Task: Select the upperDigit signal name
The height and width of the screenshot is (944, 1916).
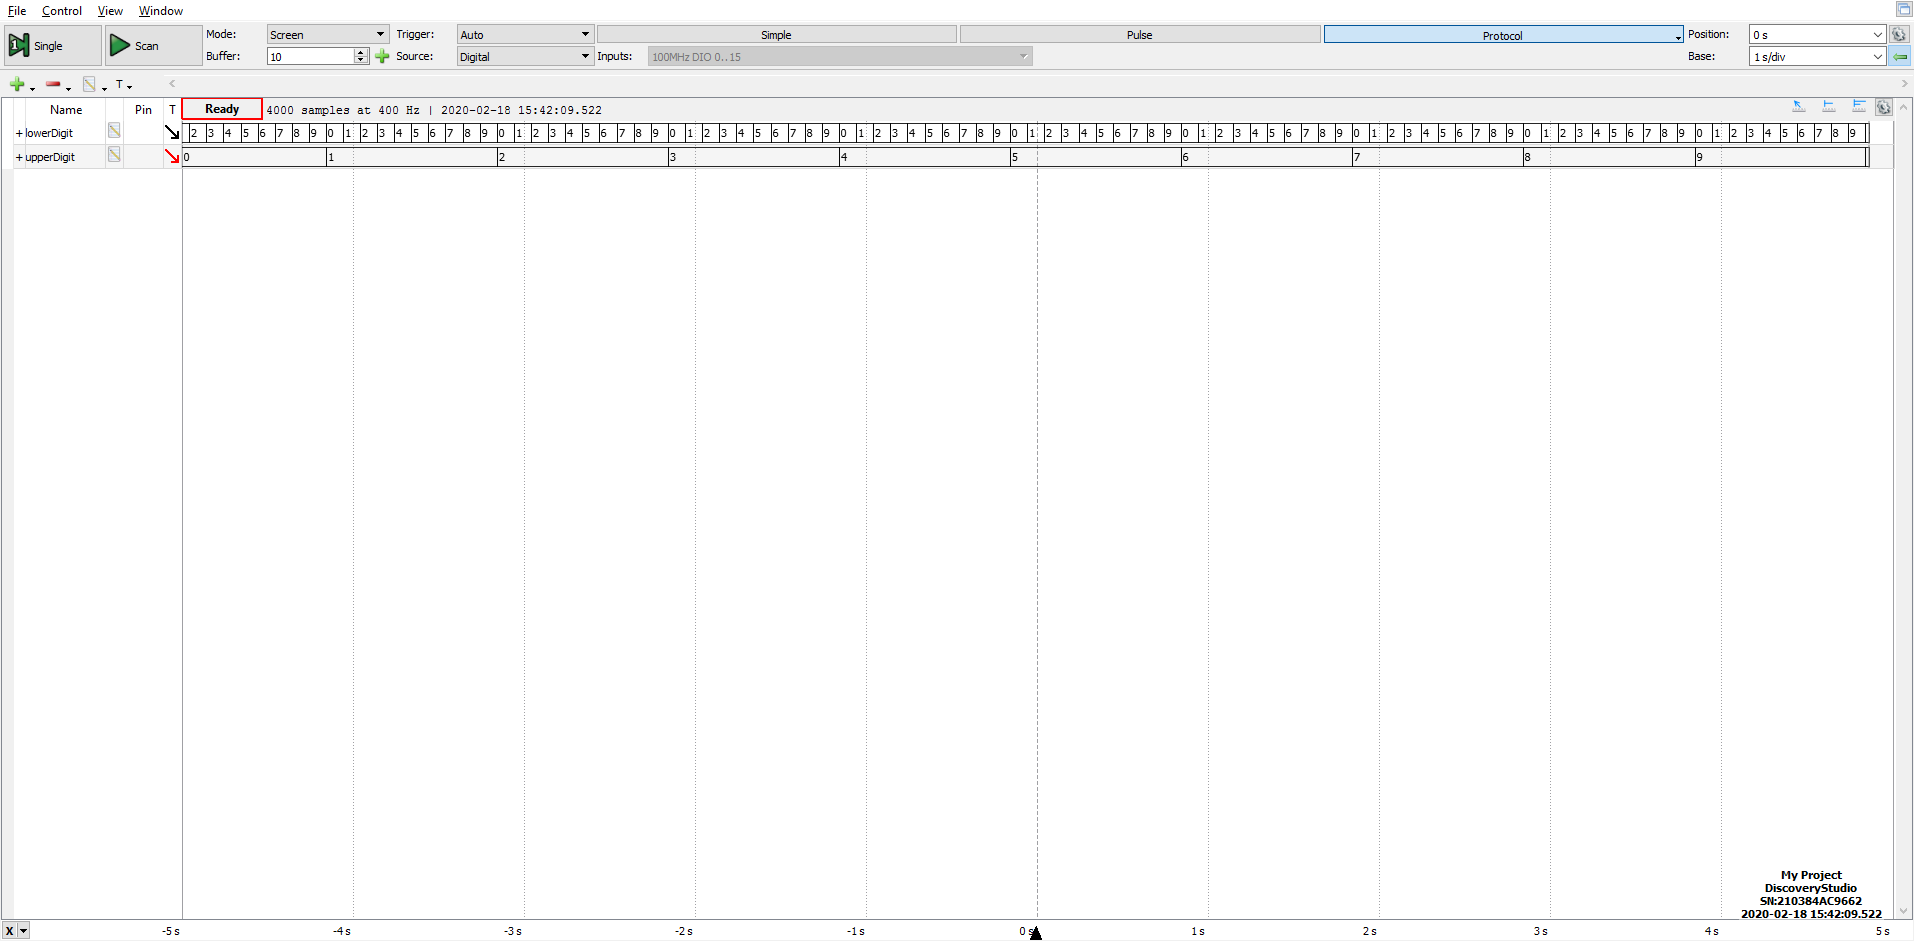Action: tap(50, 157)
